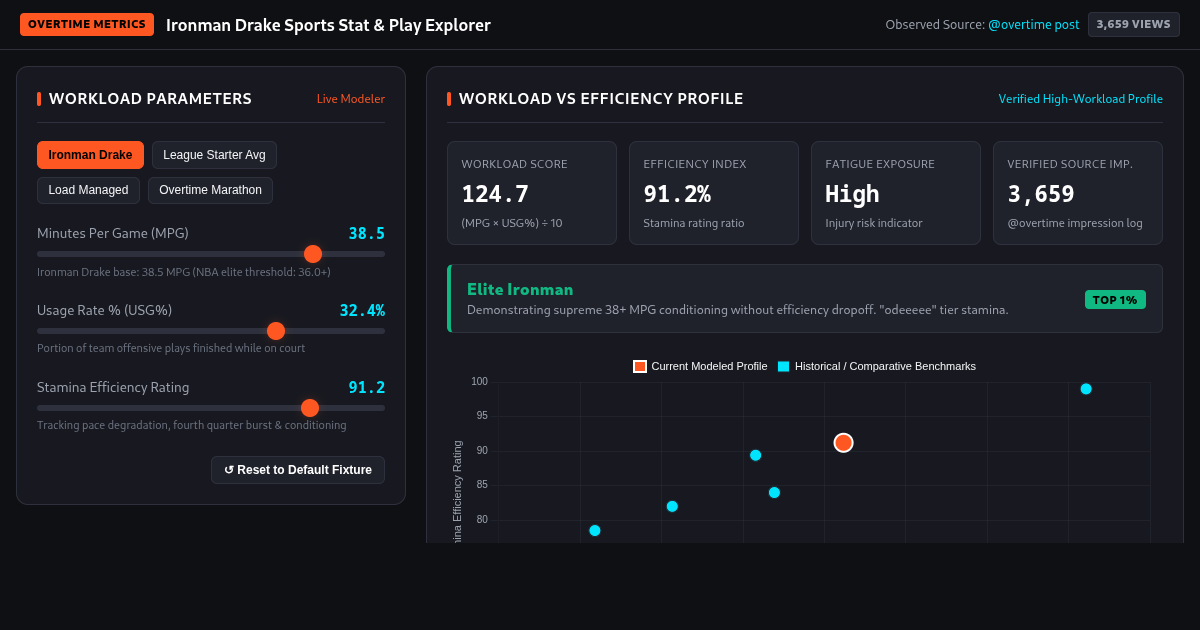1200x630 pixels.
Task: Click the Efficiency Index value 91.2%
Action: [677, 194]
